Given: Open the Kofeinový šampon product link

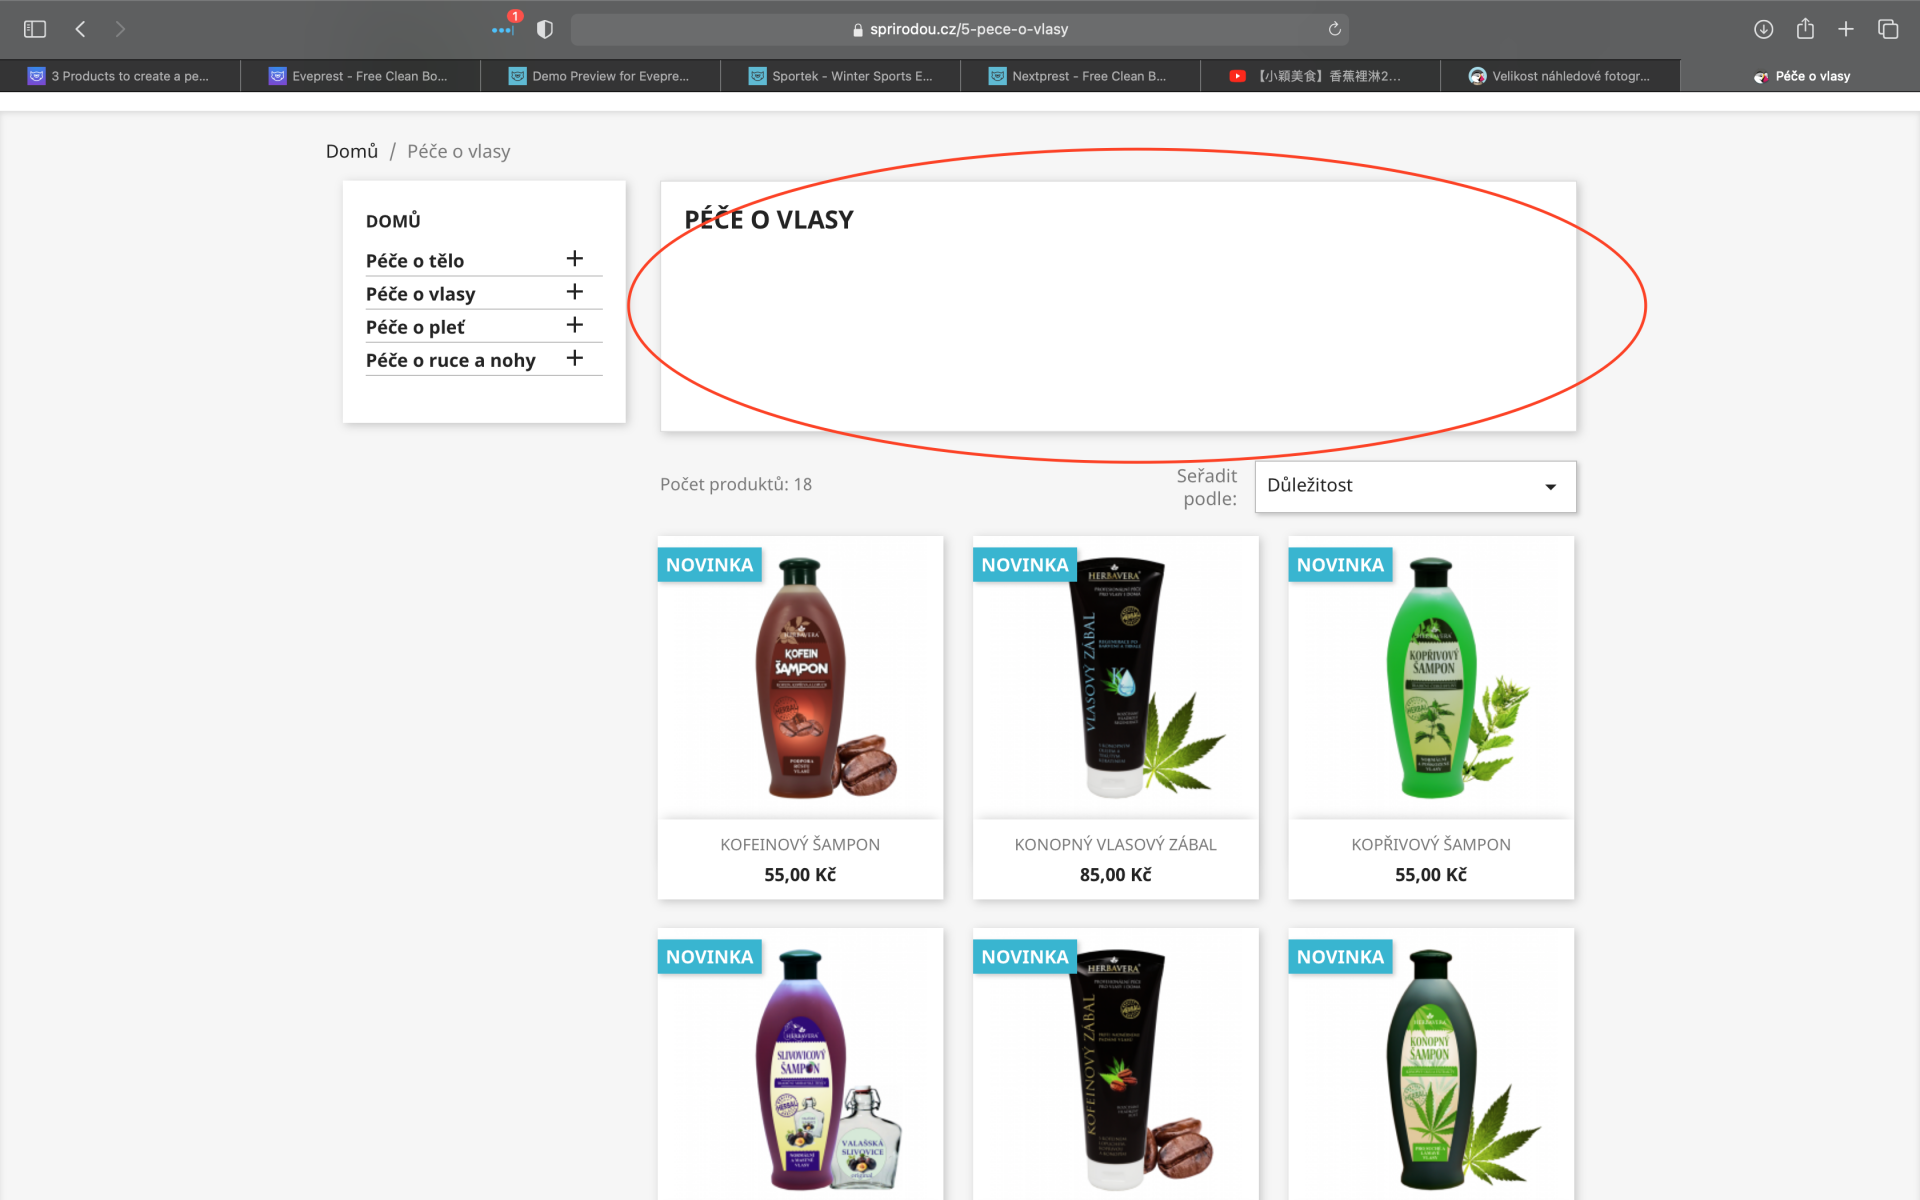Looking at the screenshot, I should [800, 844].
